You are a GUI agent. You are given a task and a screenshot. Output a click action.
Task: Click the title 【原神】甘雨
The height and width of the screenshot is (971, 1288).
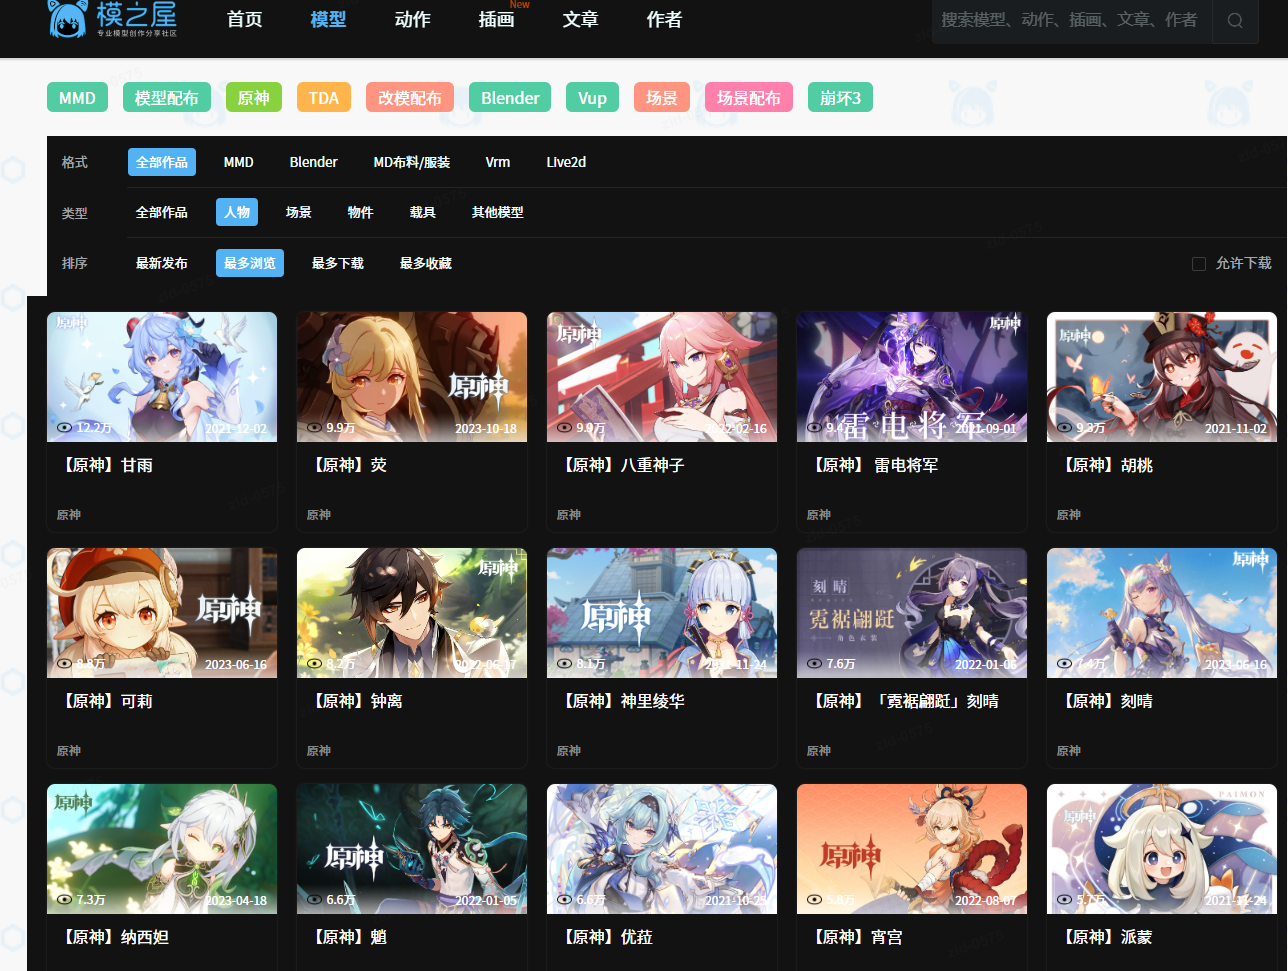pyautogui.click(x=107, y=465)
